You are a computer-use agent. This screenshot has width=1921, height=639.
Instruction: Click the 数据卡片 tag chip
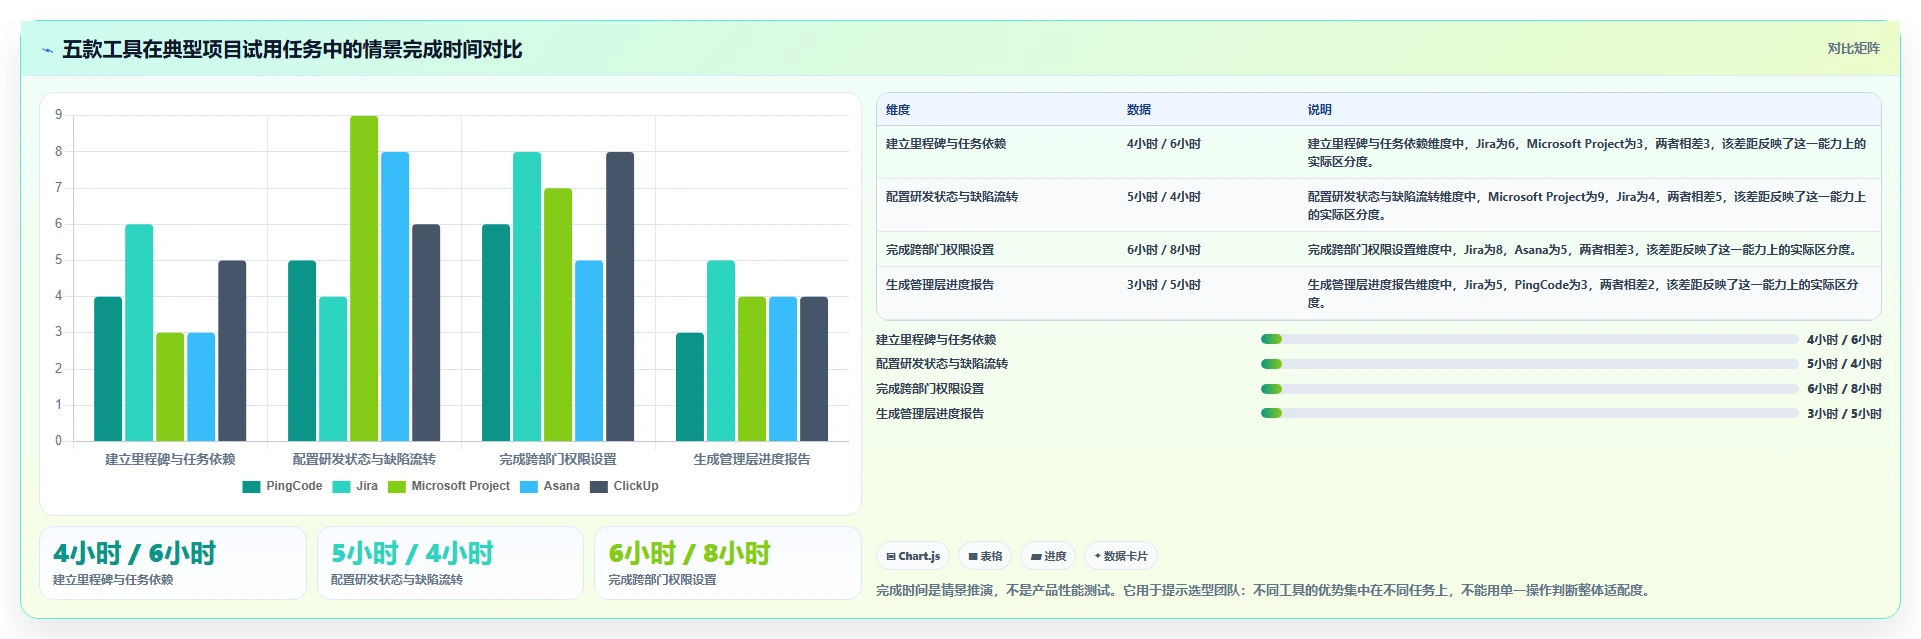[x=1121, y=556]
